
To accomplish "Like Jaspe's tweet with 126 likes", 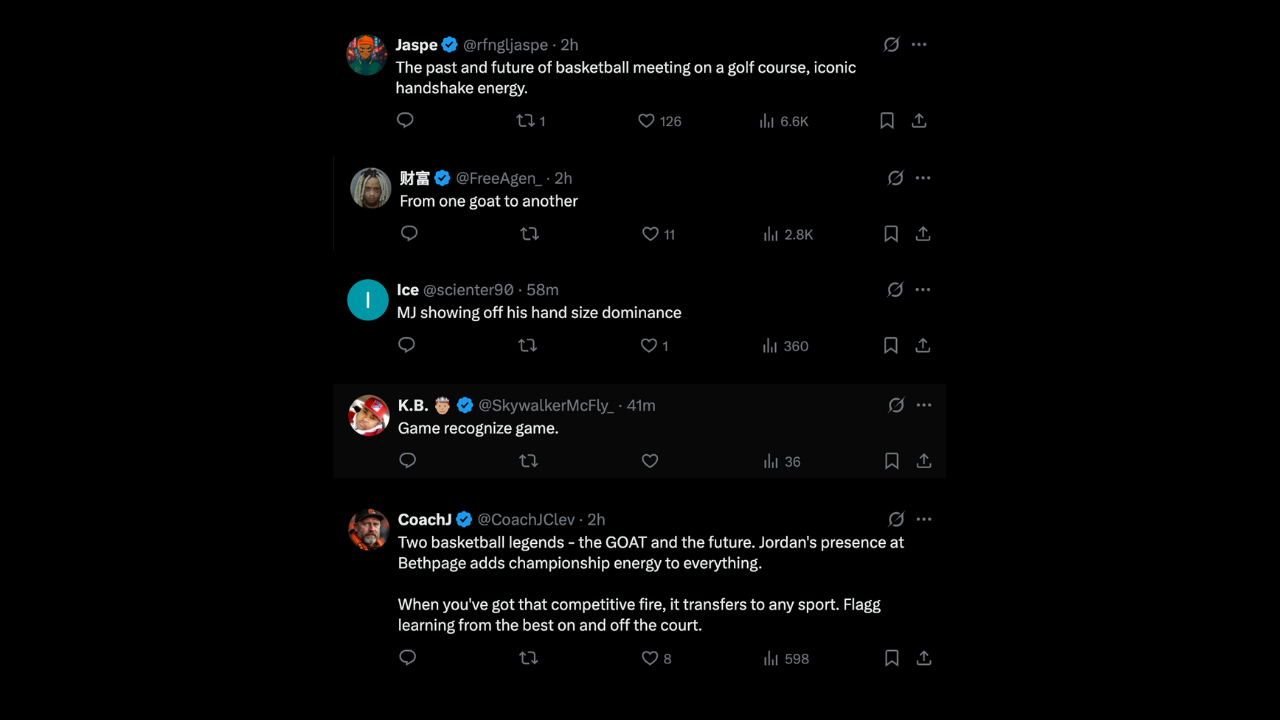I will pyautogui.click(x=647, y=121).
